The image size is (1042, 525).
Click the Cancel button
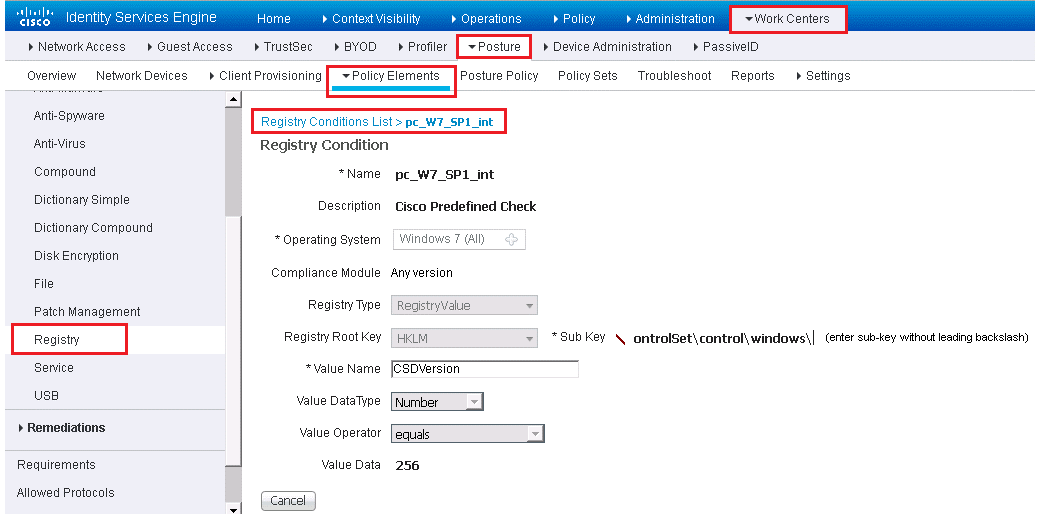tap(288, 500)
